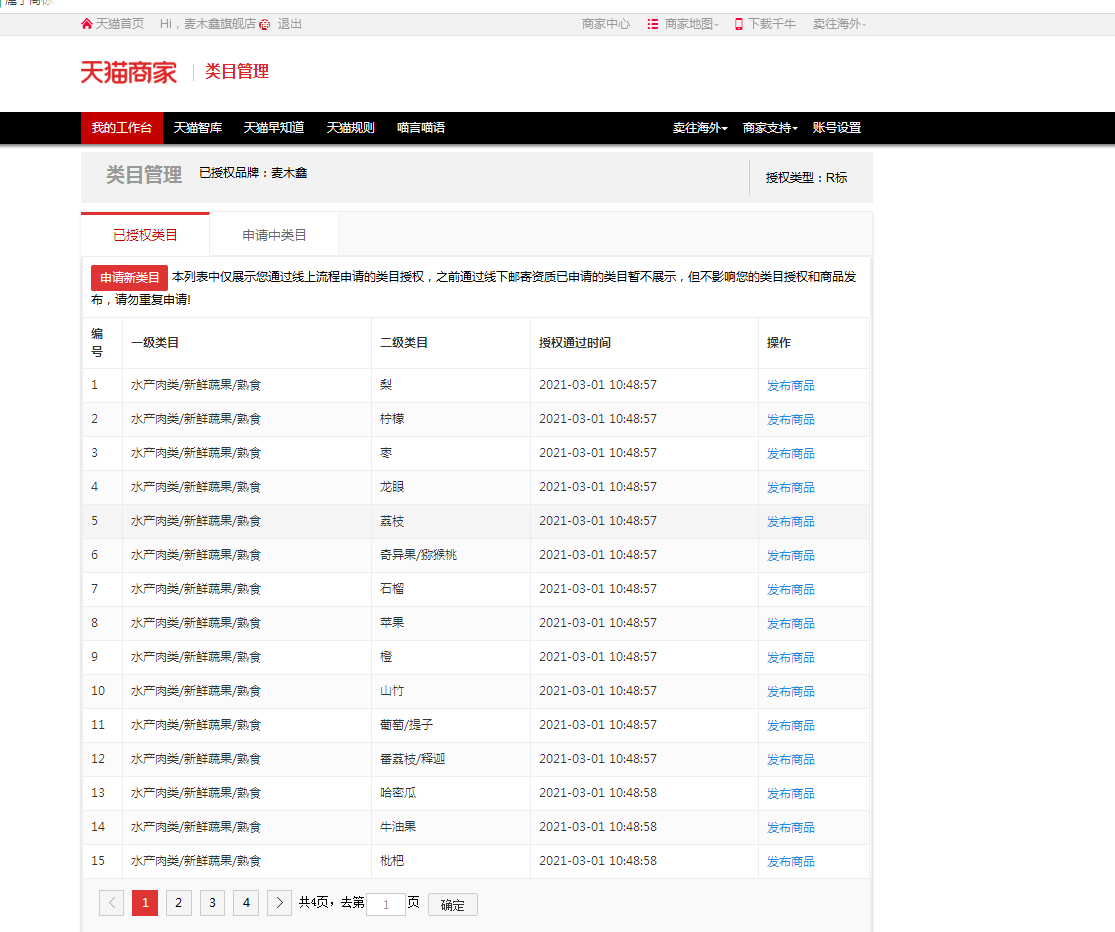Open 账号设置 in navigation bar
Viewport: 1115px width, 932px height.
(x=837, y=128)
